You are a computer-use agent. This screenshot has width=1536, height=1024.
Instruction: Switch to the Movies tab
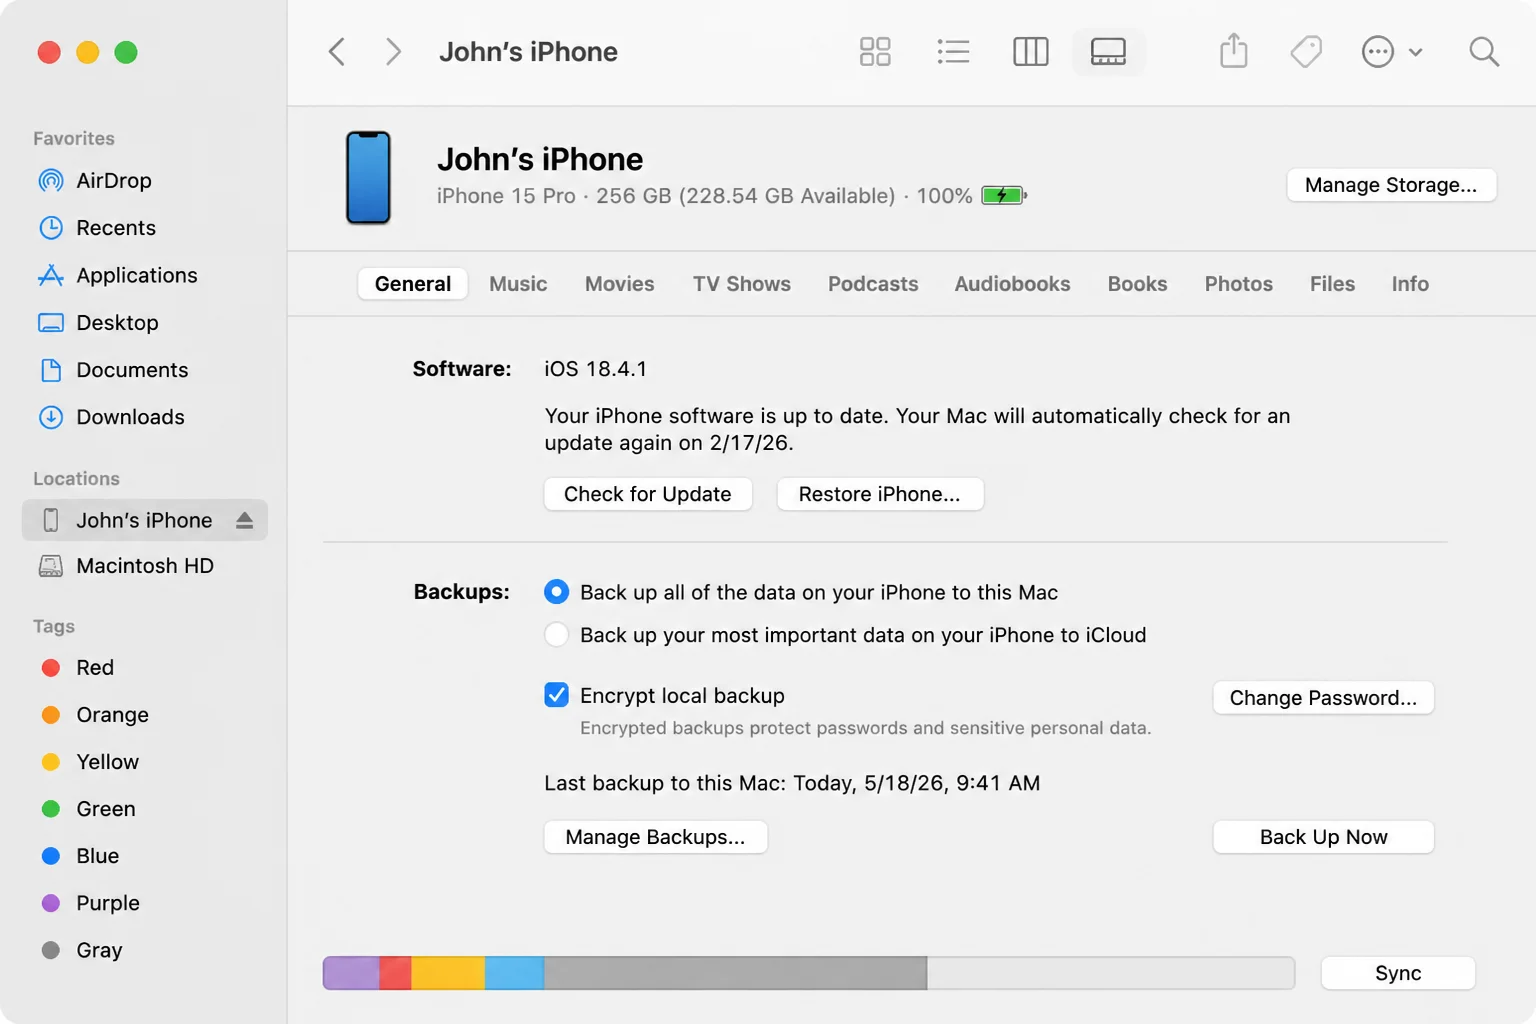(620, 284)
